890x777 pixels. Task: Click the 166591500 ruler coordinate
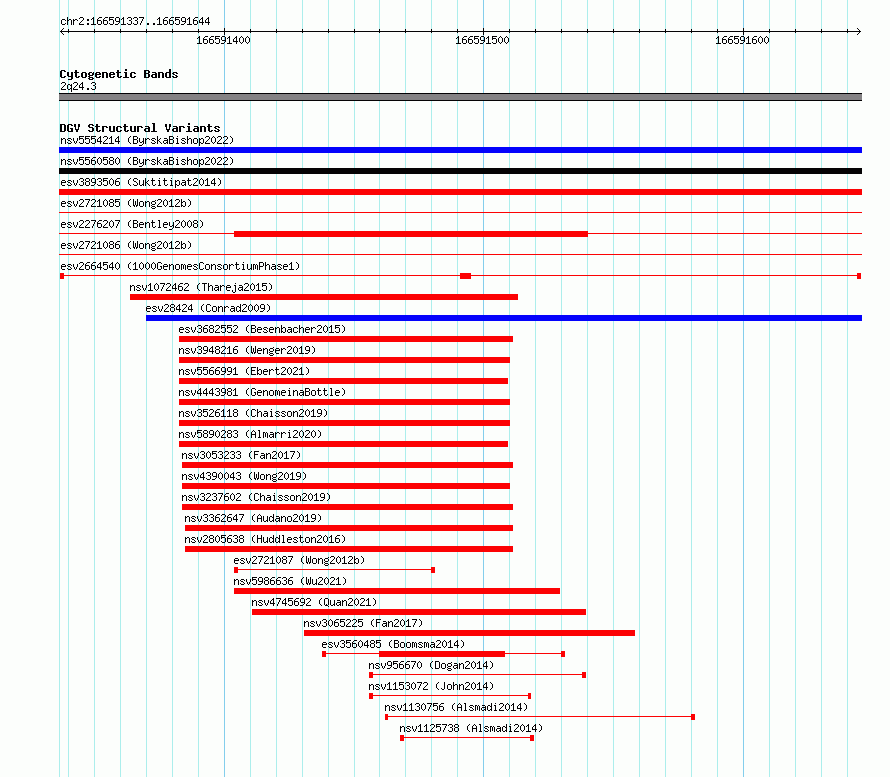click(482, 40)
